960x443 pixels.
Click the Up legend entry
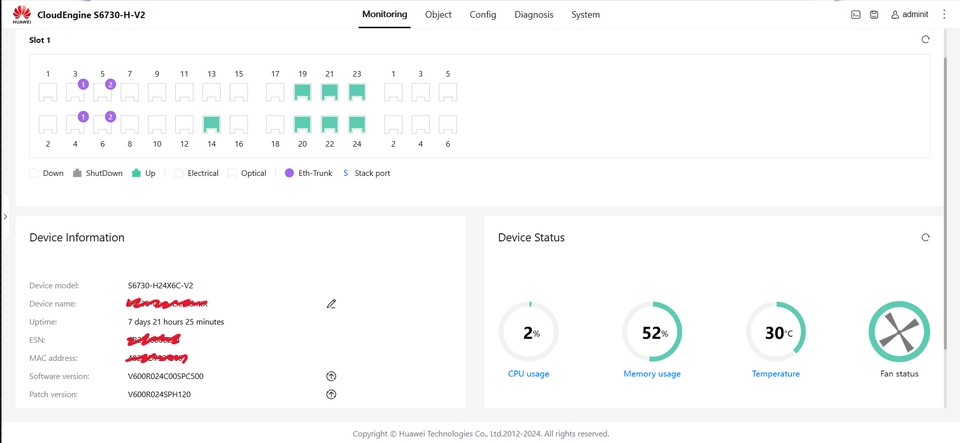click(x=144, y=173)
